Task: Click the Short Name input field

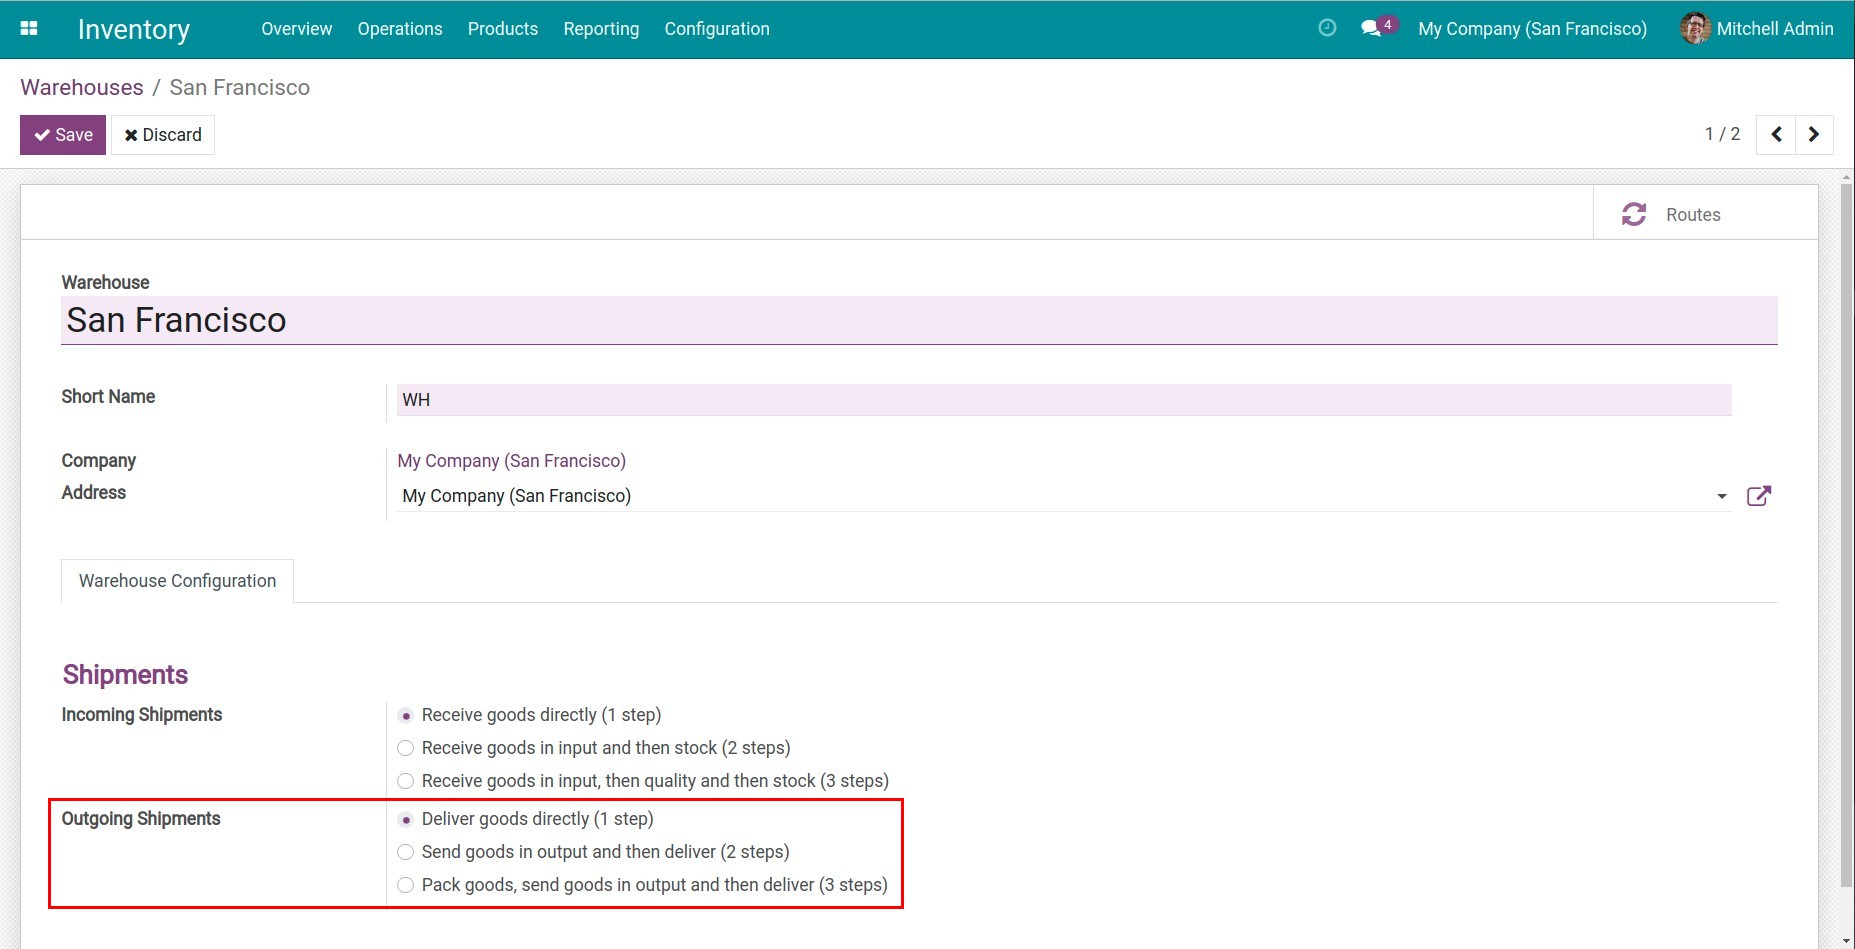Action: [x=1063, y=400]
